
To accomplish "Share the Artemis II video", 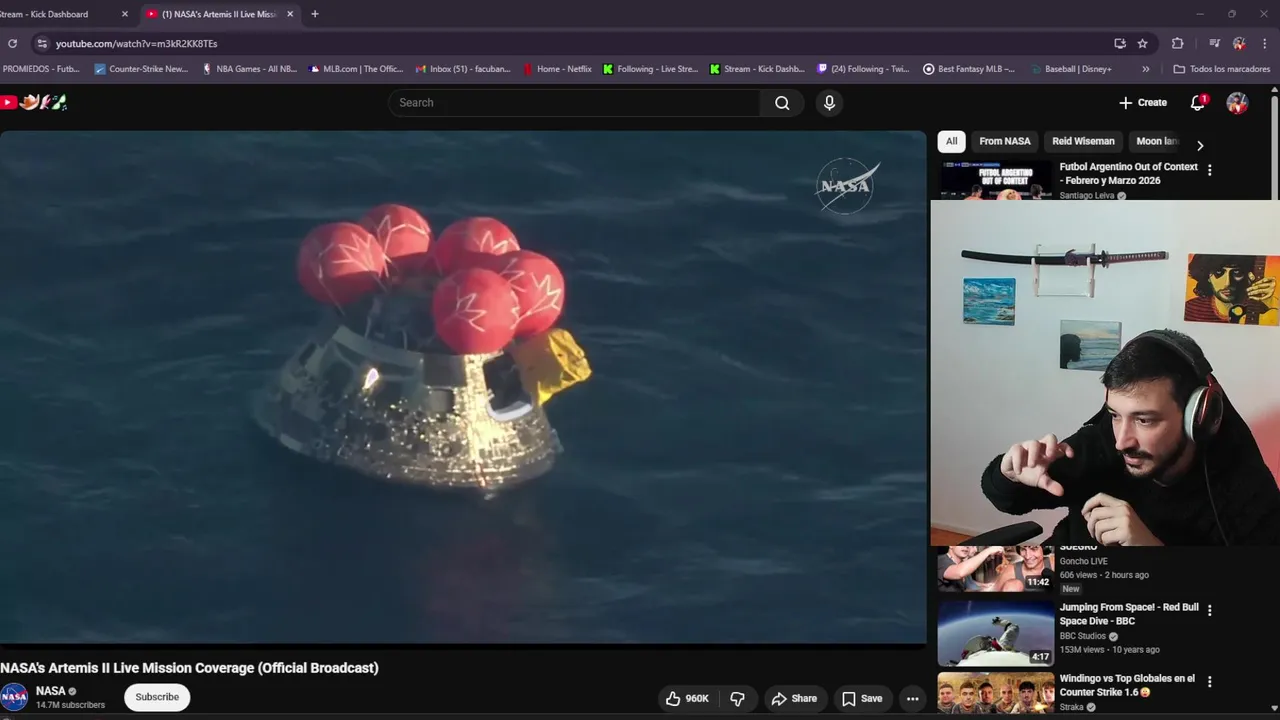I will 794,698.
